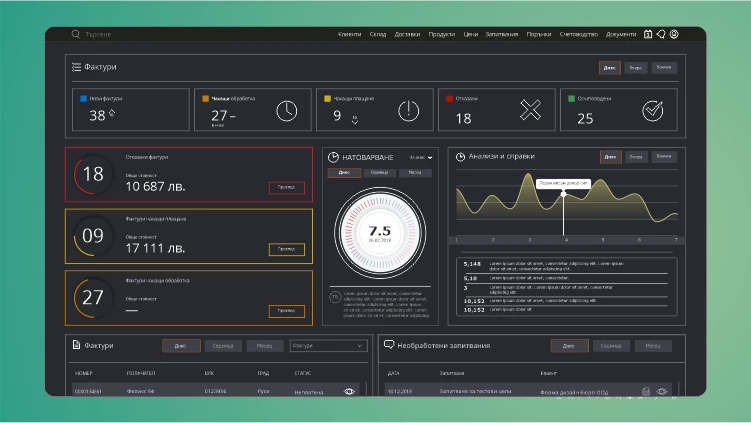Click the clock icon on the pending processing card

tap(286, 111)
